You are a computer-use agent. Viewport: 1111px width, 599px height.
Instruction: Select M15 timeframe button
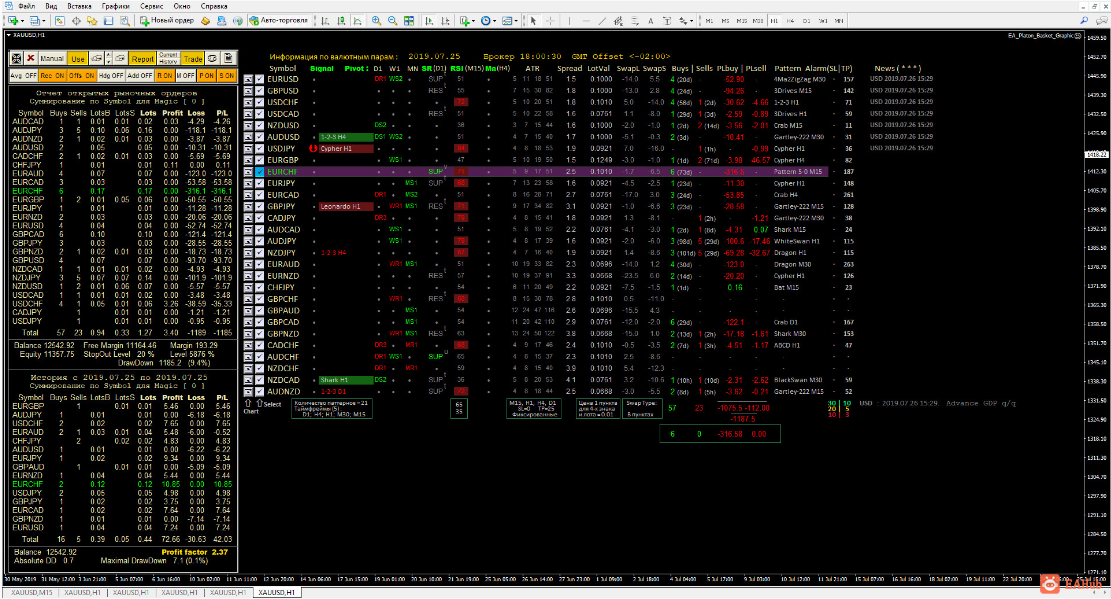coord(741,21)
